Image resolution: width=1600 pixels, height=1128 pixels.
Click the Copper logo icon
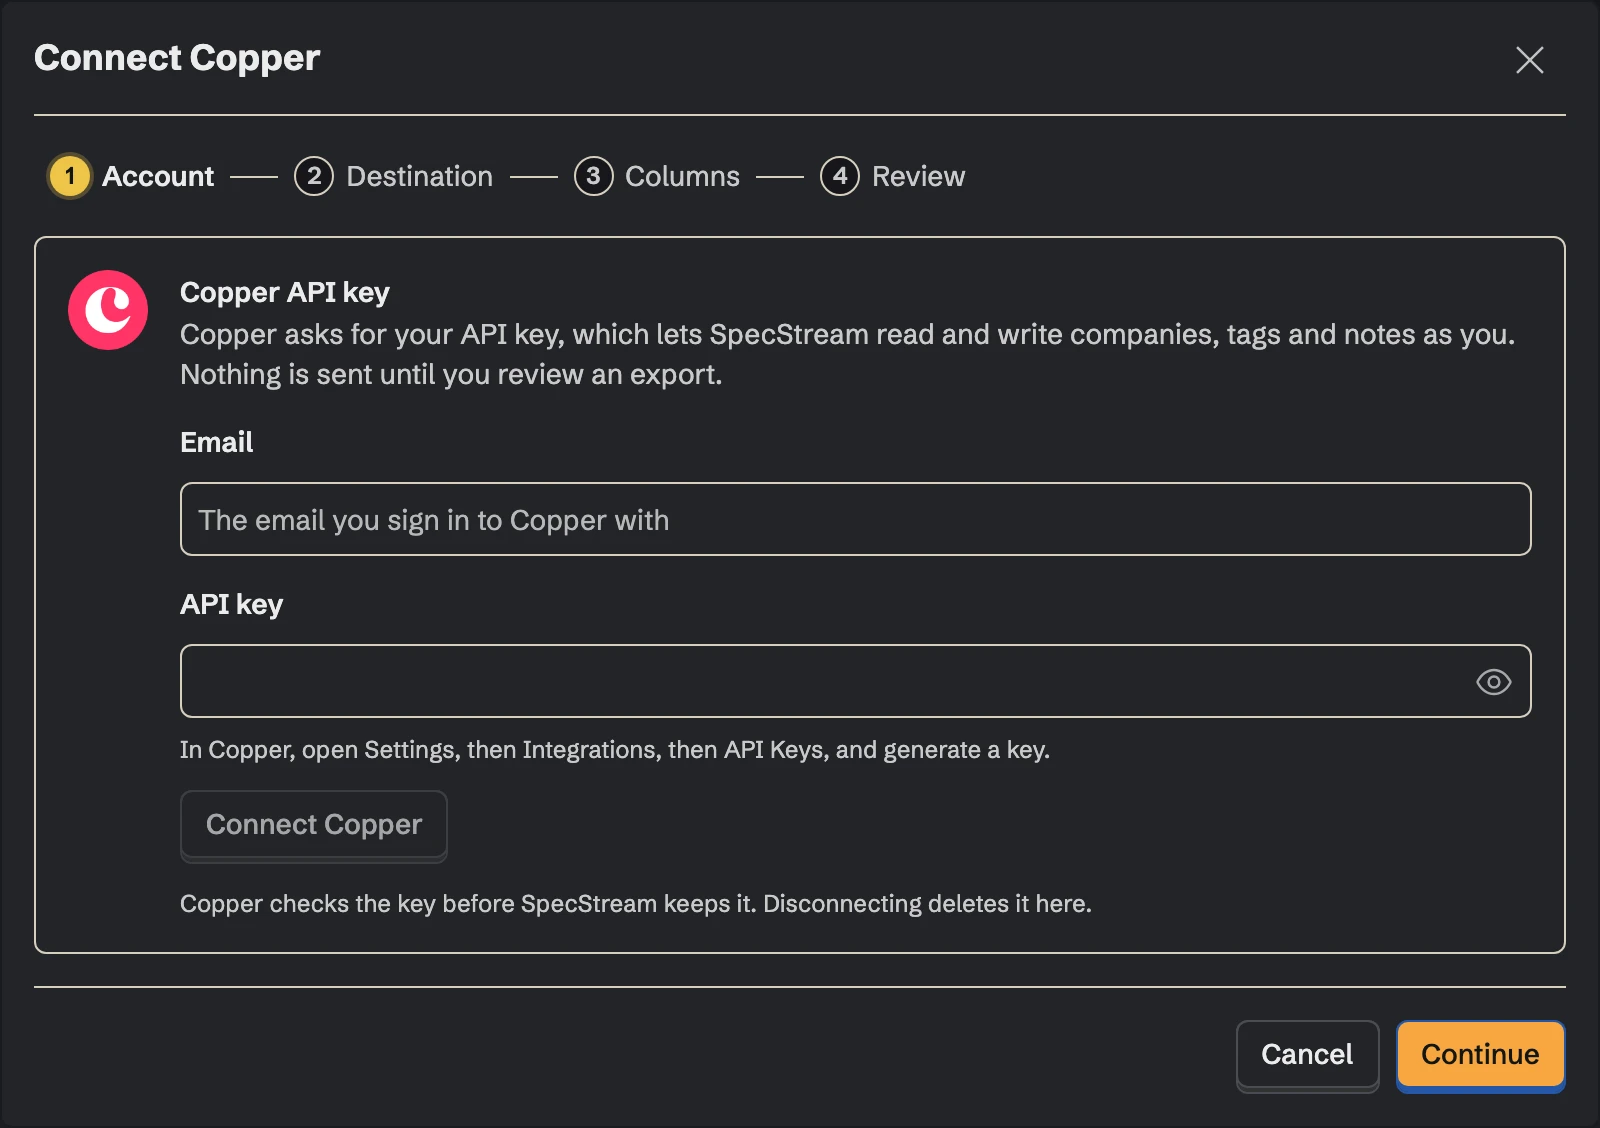[x=108, y=310]
